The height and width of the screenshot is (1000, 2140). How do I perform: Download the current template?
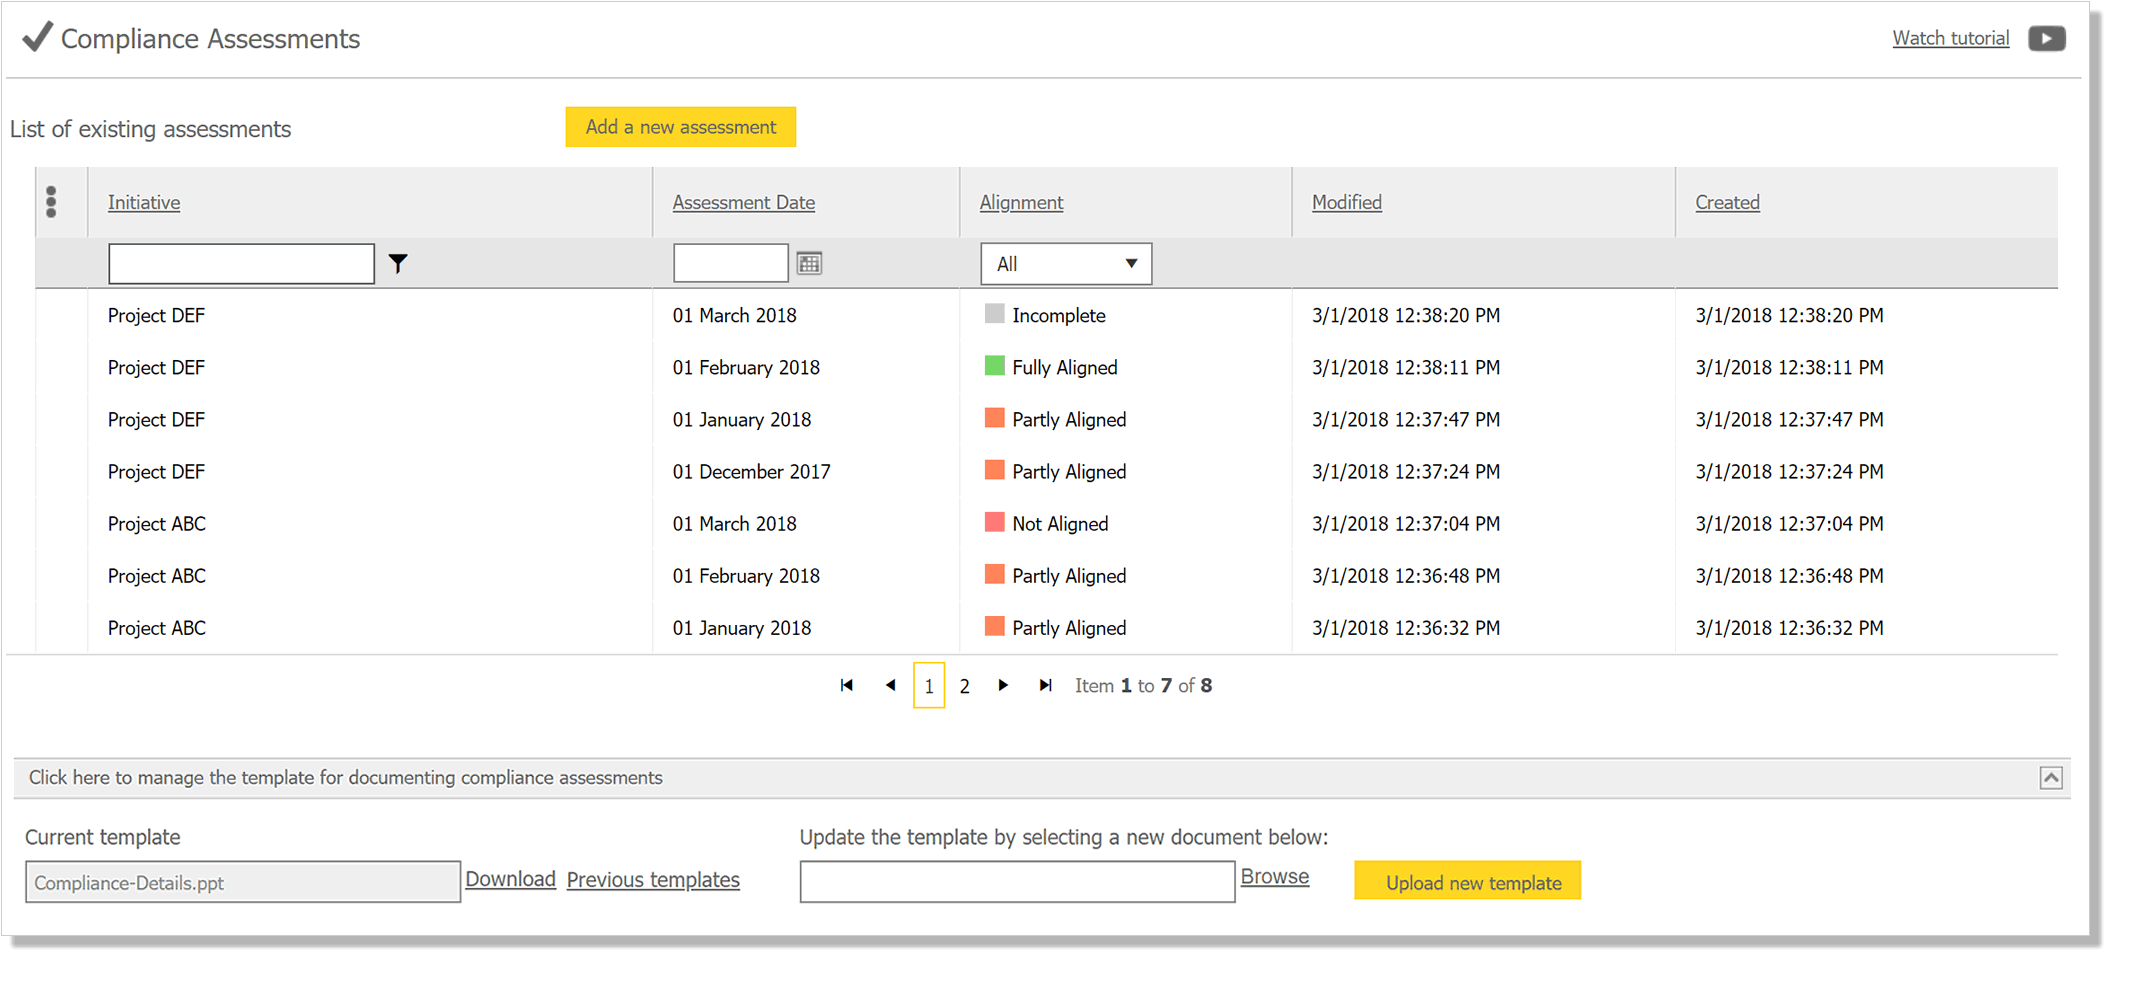[510, 879]
